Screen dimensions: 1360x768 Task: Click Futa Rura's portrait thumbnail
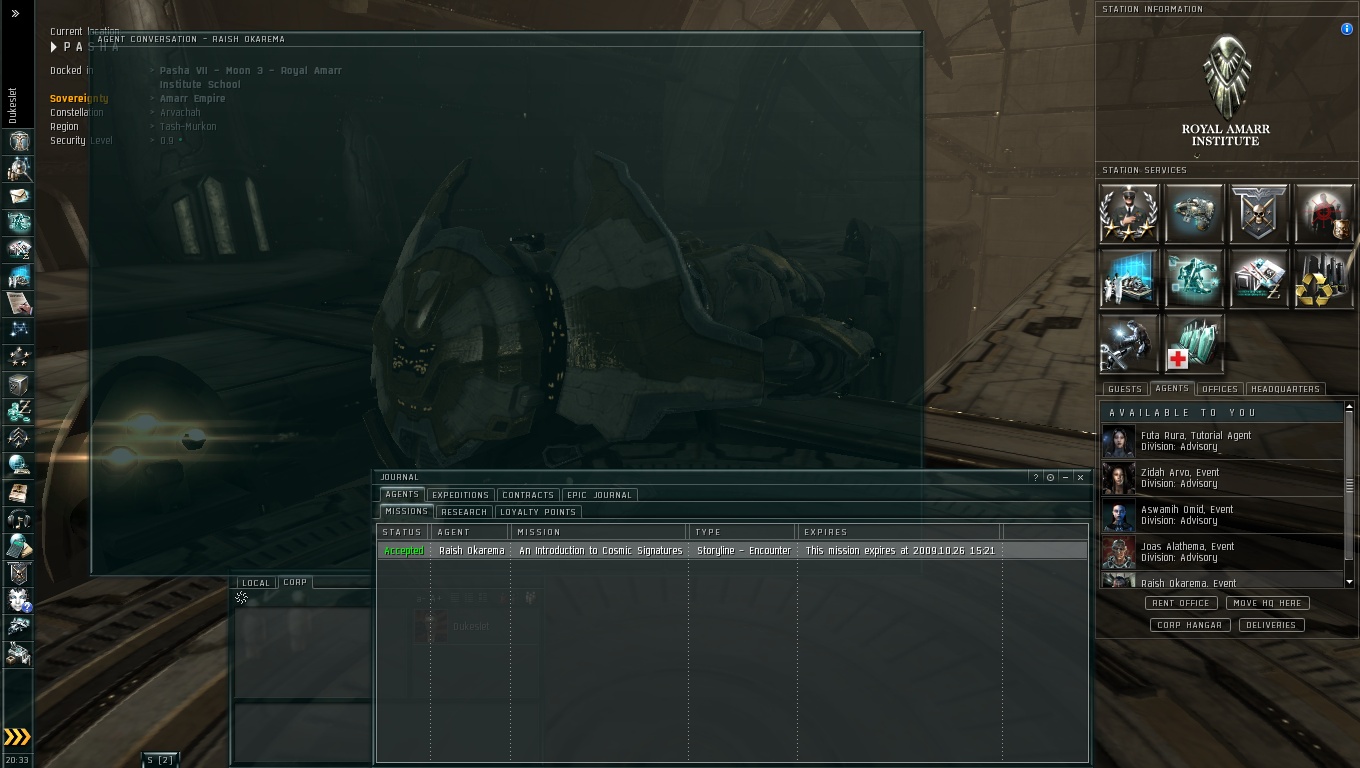1118,441
